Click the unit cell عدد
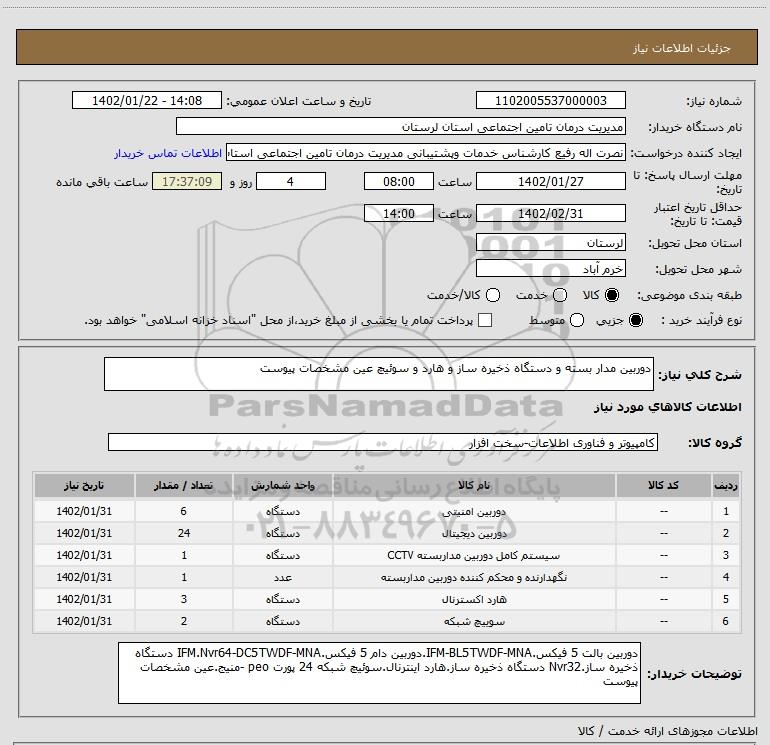The height and width of the screenshot is (745, 770). point(283,577)
